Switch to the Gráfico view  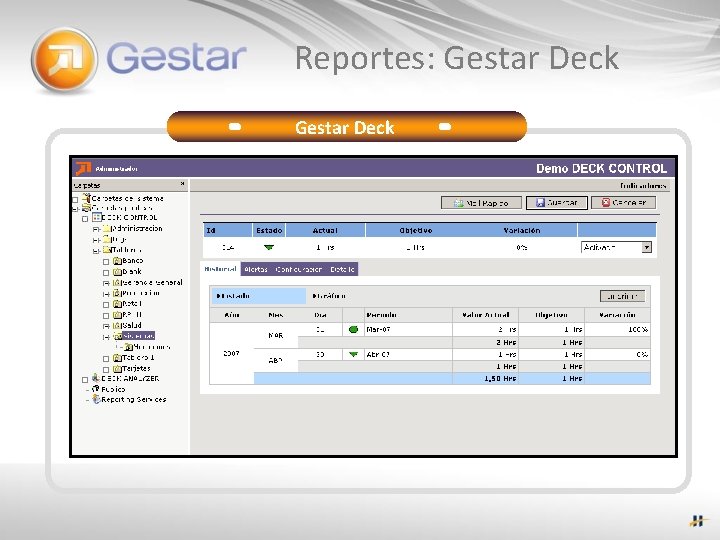tap(329, 296)
